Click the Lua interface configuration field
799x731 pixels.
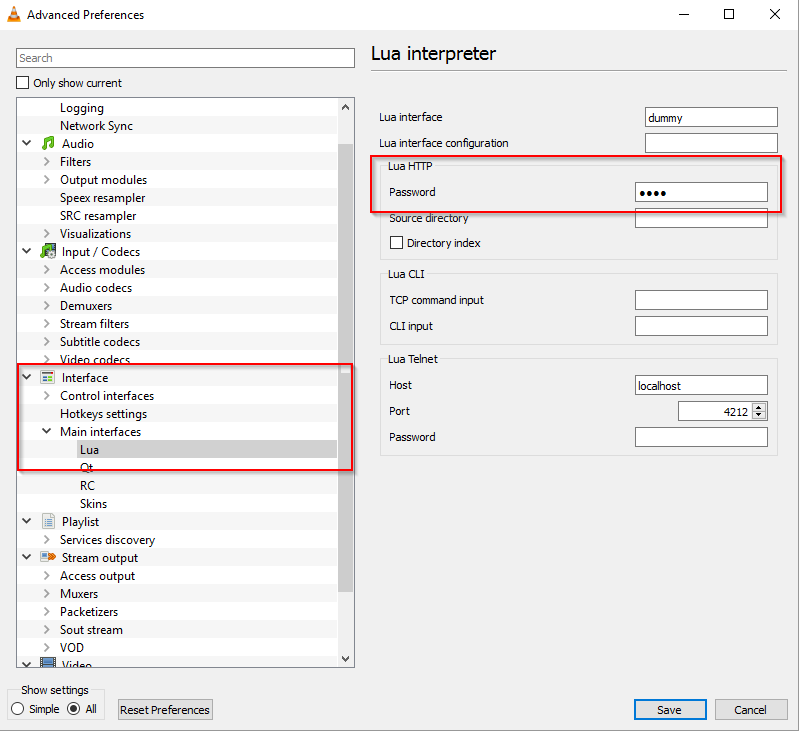pyautogui.click(x=711, y=143)
